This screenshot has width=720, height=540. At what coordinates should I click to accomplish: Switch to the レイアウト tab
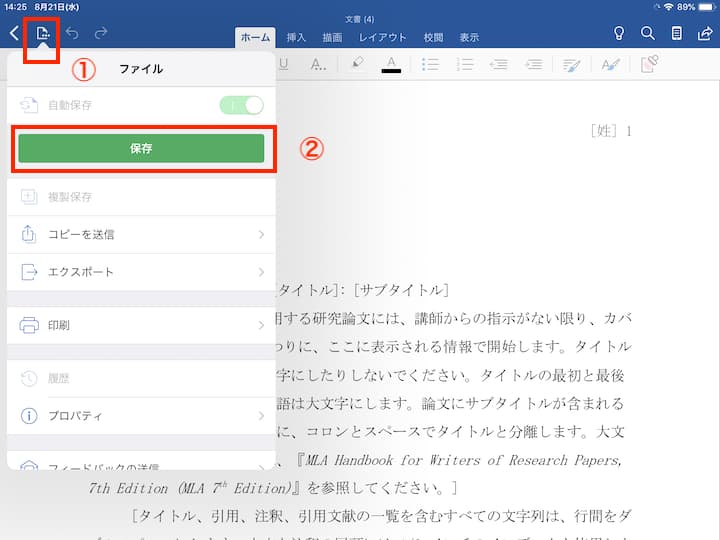coord(382,37)
